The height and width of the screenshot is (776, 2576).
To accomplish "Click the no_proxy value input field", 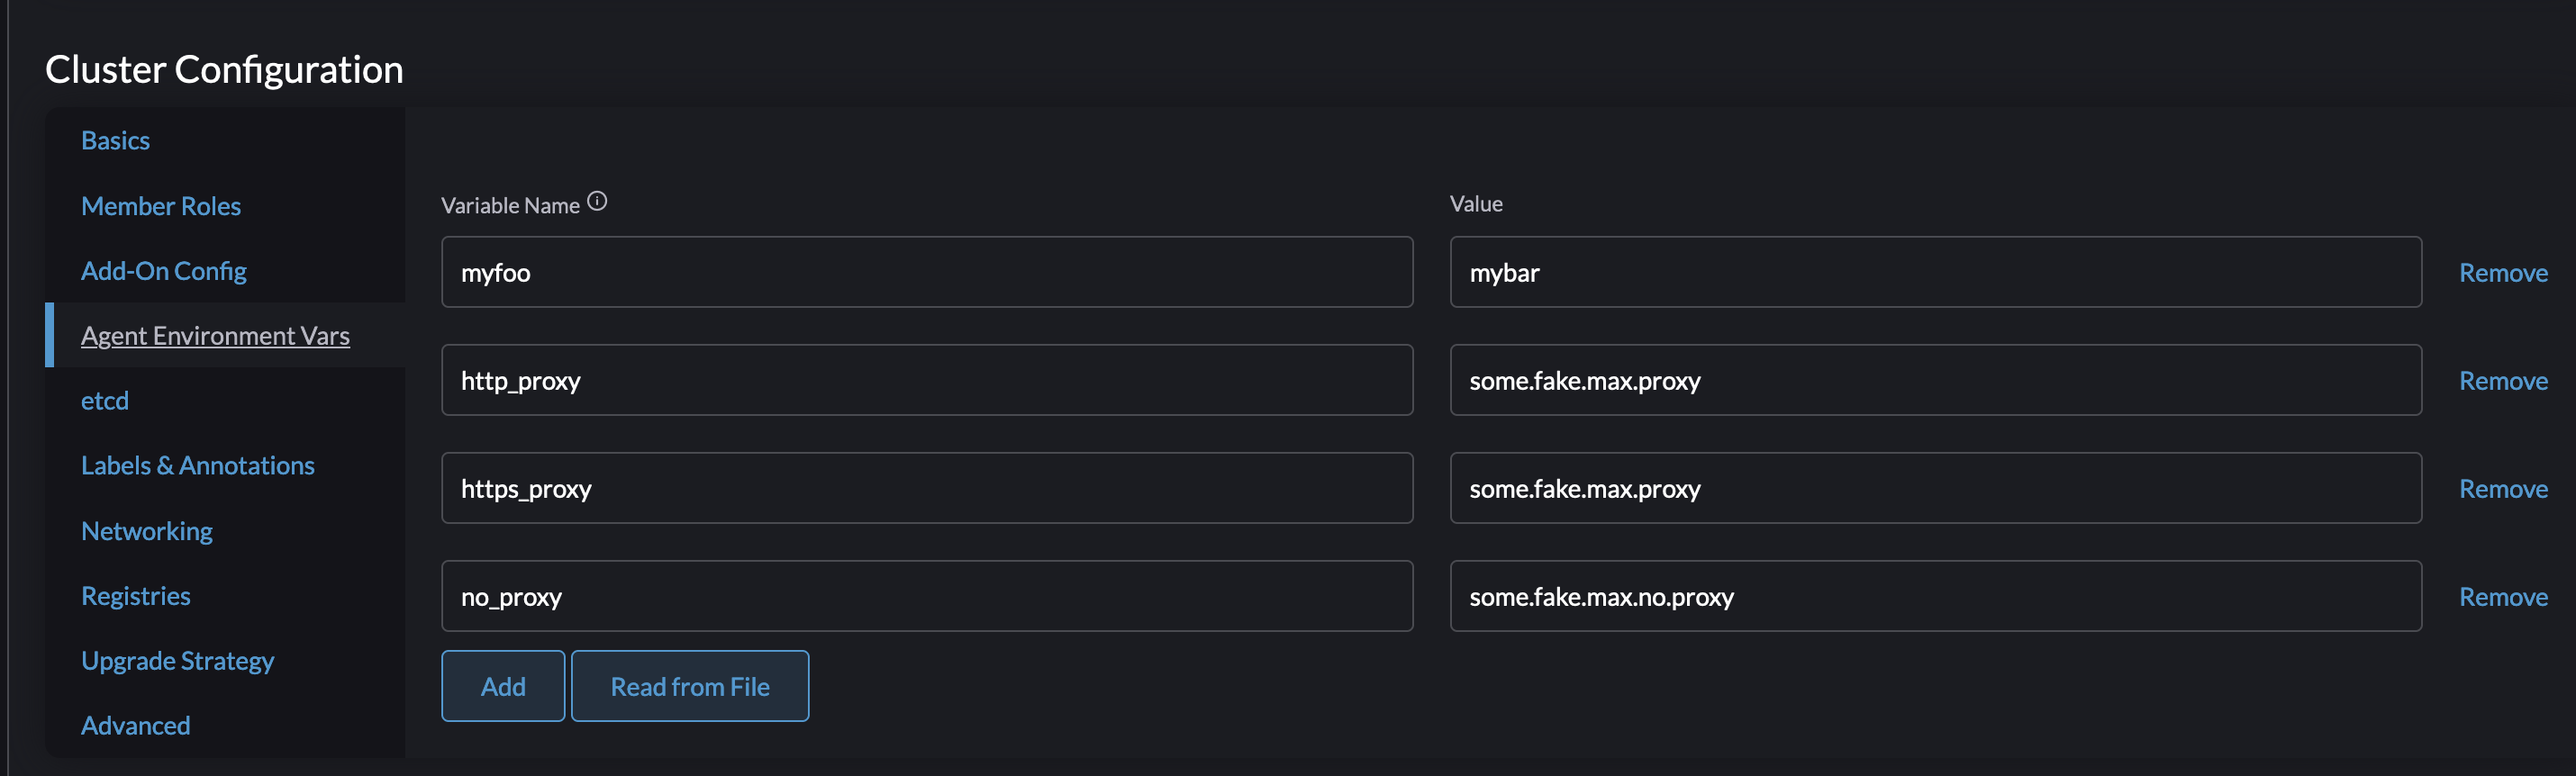I will 1935,597.
